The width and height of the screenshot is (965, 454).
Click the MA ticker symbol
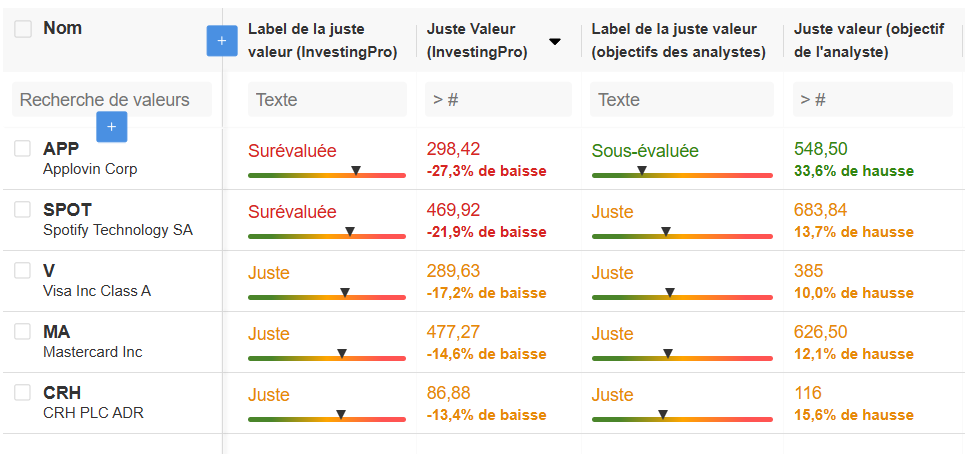click(x=57, y=332)
